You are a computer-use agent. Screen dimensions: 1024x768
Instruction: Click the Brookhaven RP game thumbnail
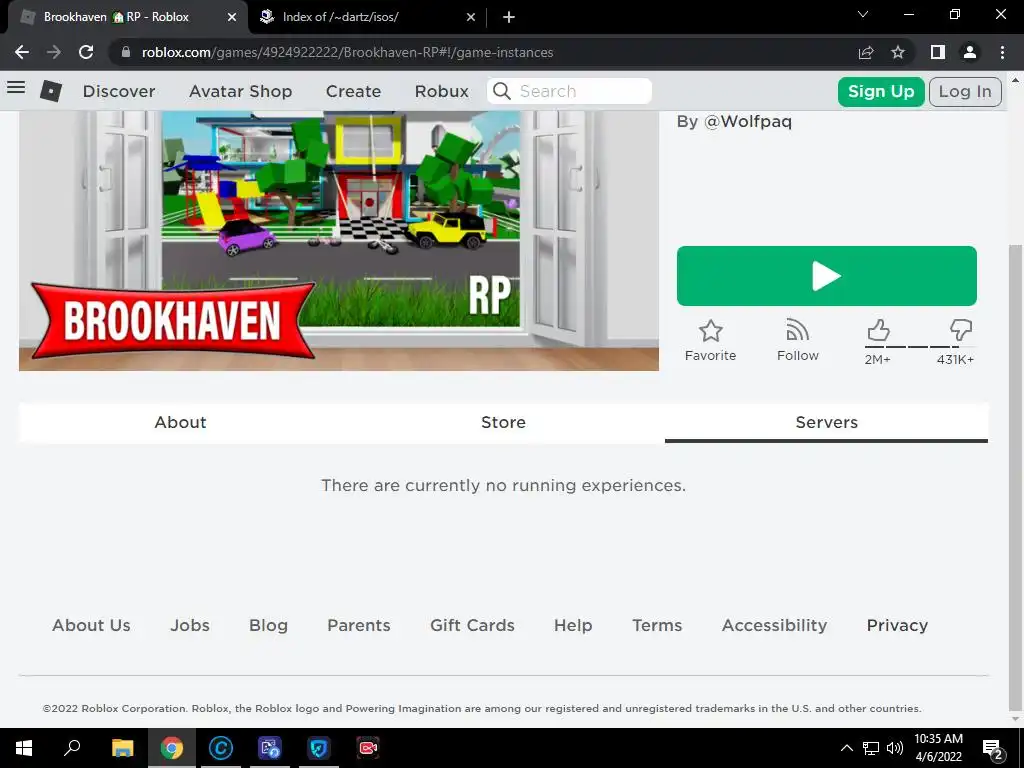(x=339, y=240)
